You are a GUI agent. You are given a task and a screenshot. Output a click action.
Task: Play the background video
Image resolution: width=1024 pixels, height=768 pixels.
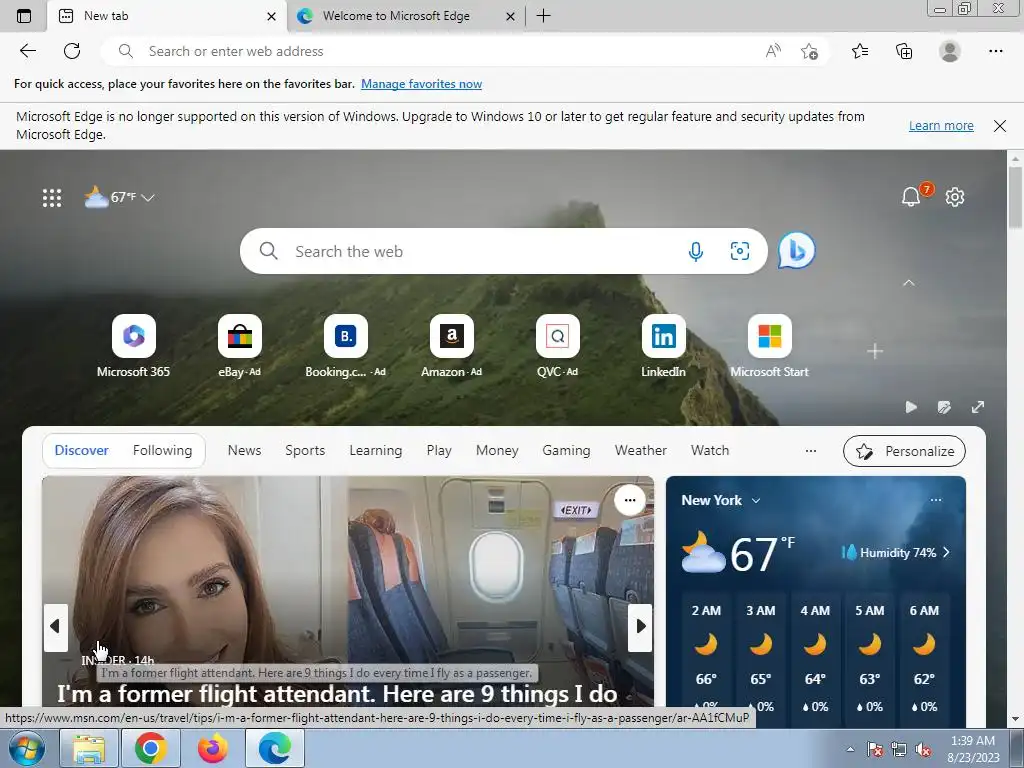pos(911,408)
